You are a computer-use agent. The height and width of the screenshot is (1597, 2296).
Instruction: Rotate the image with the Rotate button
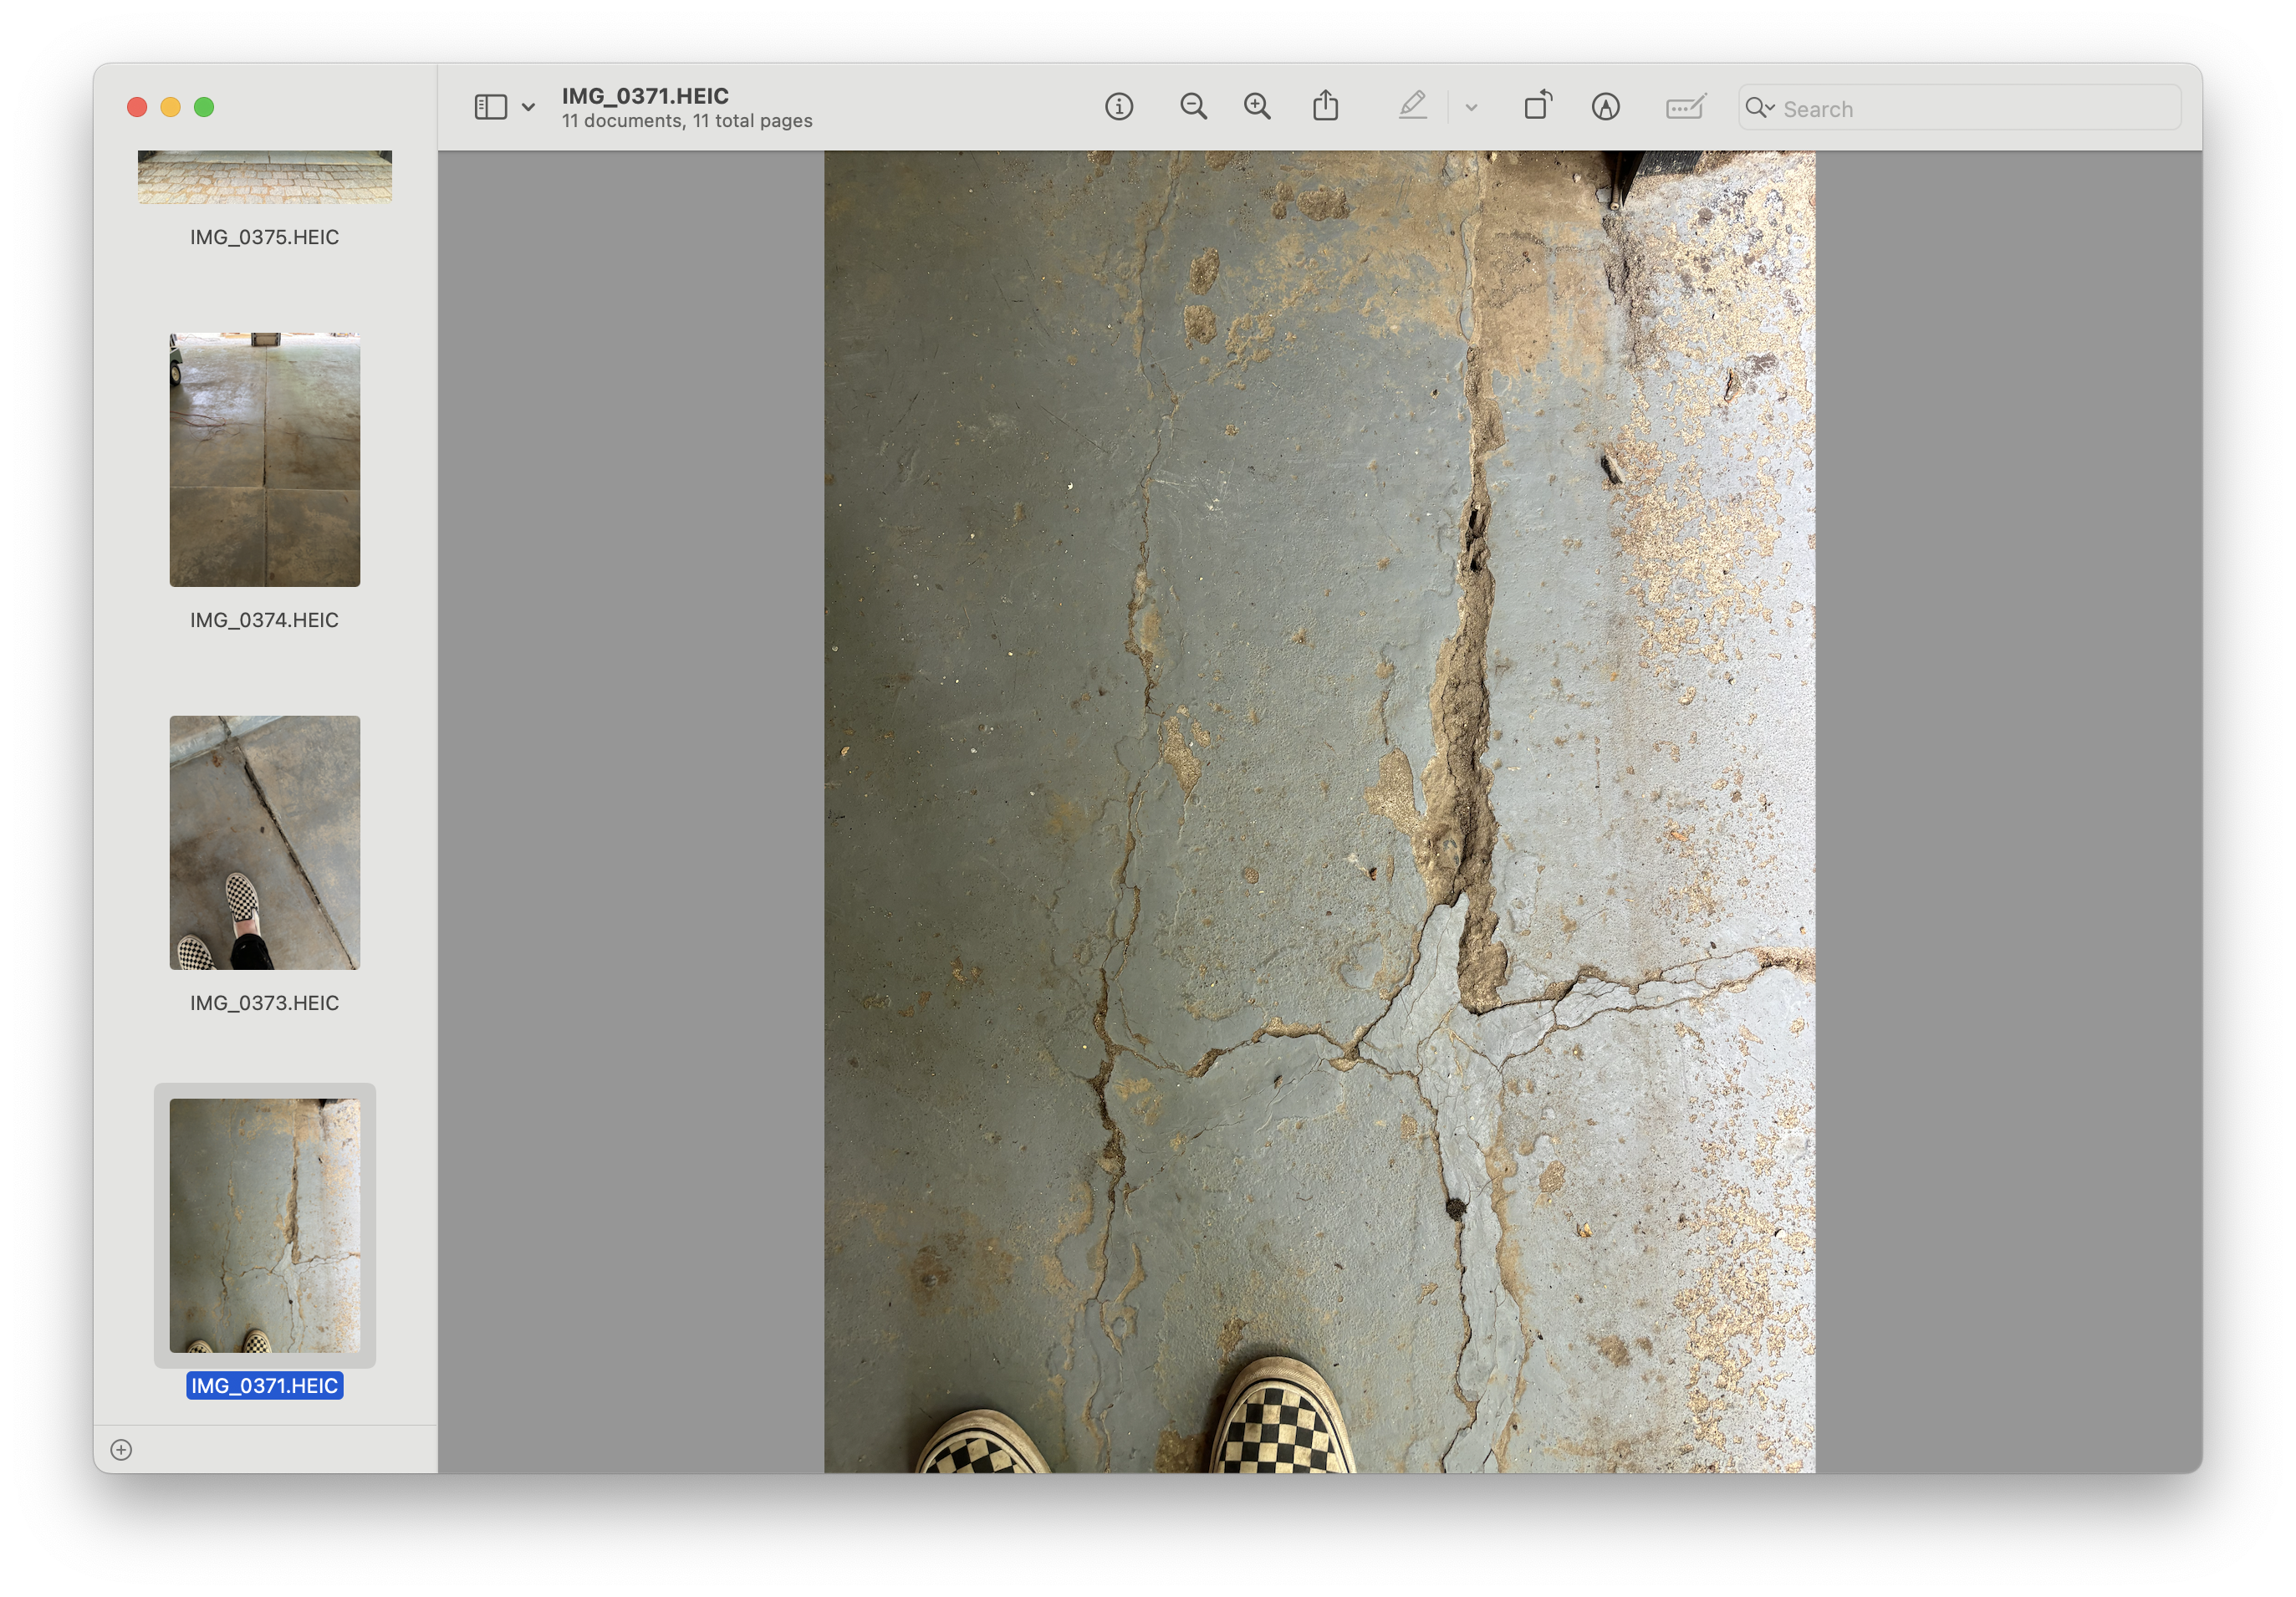pos(1538,105)
